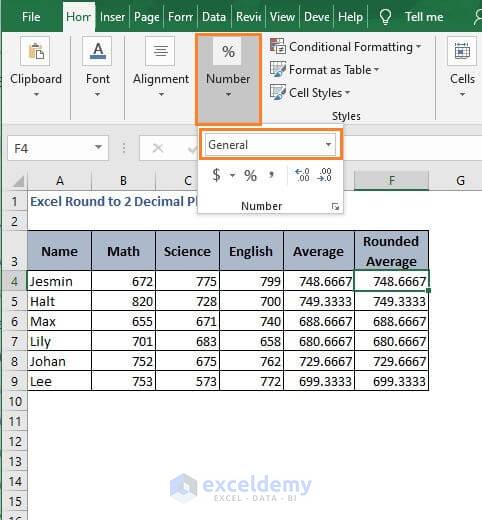Image resolution: width=482 pixels, height=520 pixels.
Task: Apply Comma Style format
Action: [x=272, y=175]
